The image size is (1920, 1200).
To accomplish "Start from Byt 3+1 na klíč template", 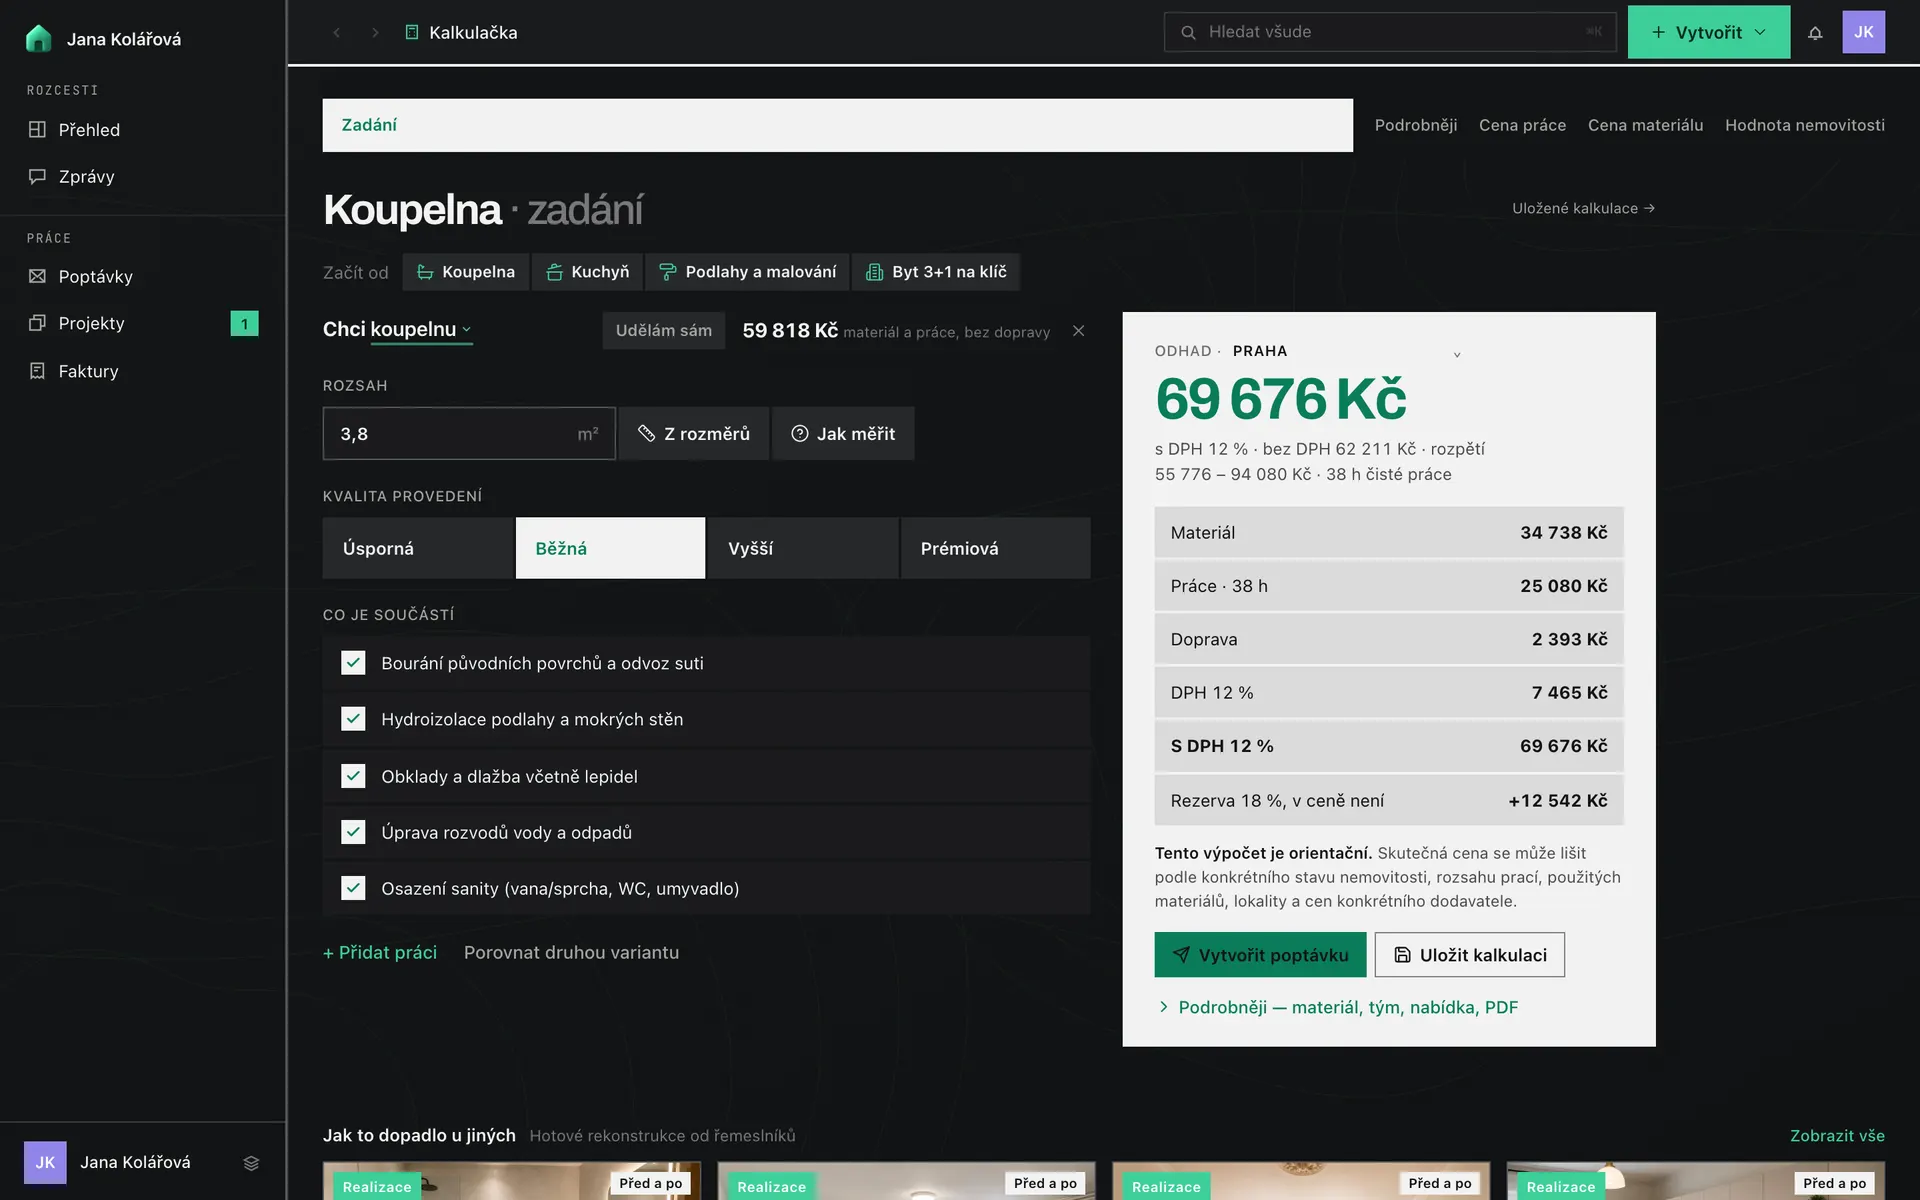I will click(x=936, y=272).
